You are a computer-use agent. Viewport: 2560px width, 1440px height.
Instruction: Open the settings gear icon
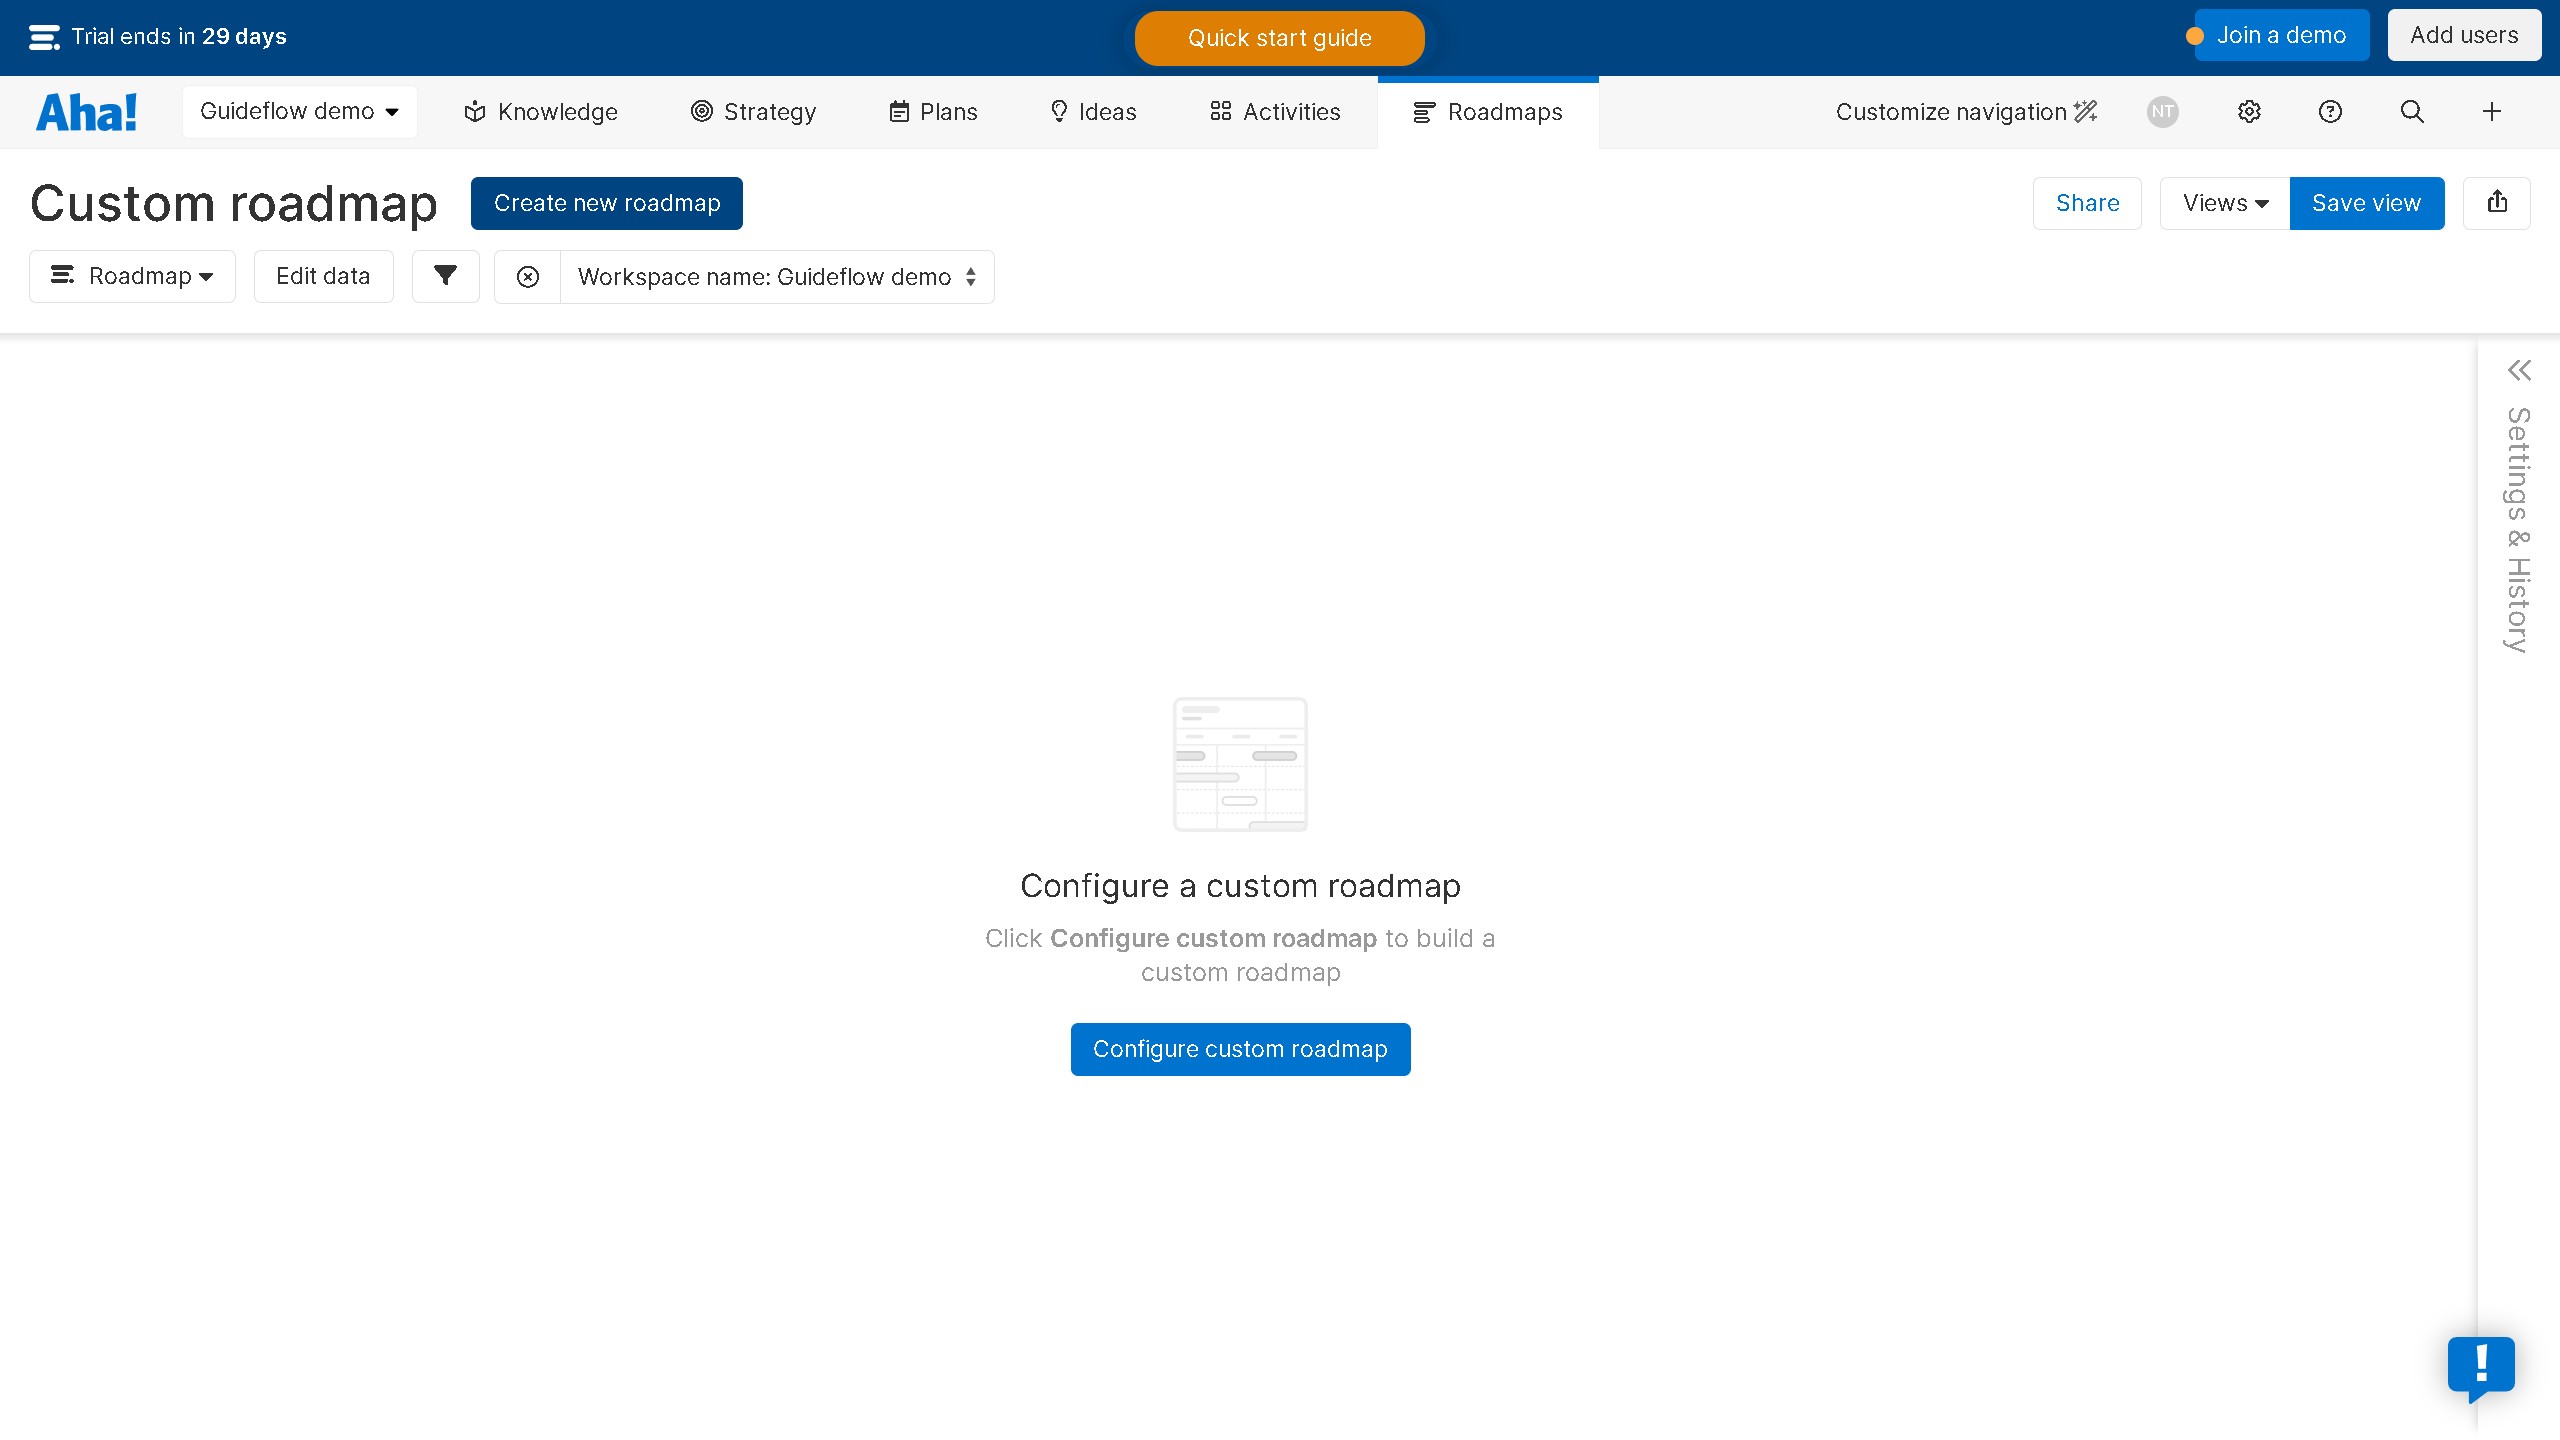pyautogui.click(x=2249, y=112)
